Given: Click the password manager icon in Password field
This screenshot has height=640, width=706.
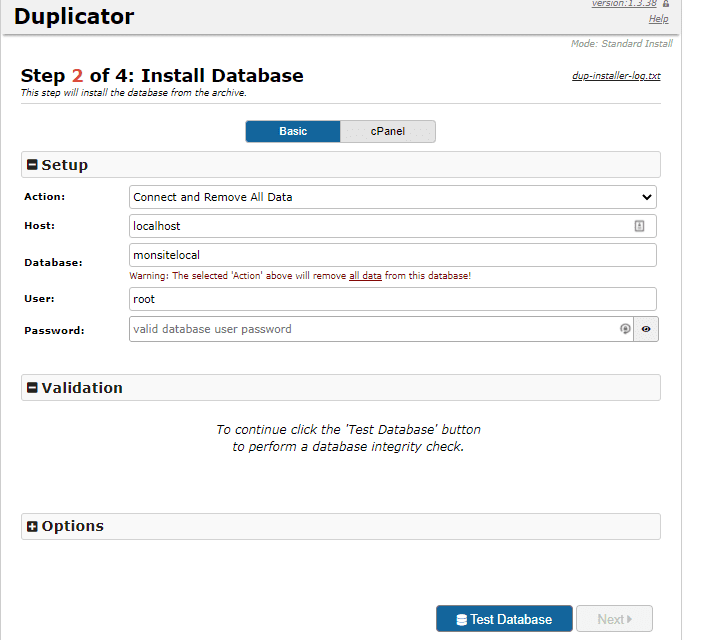Looking at the screenshot, I should (625, 329).
